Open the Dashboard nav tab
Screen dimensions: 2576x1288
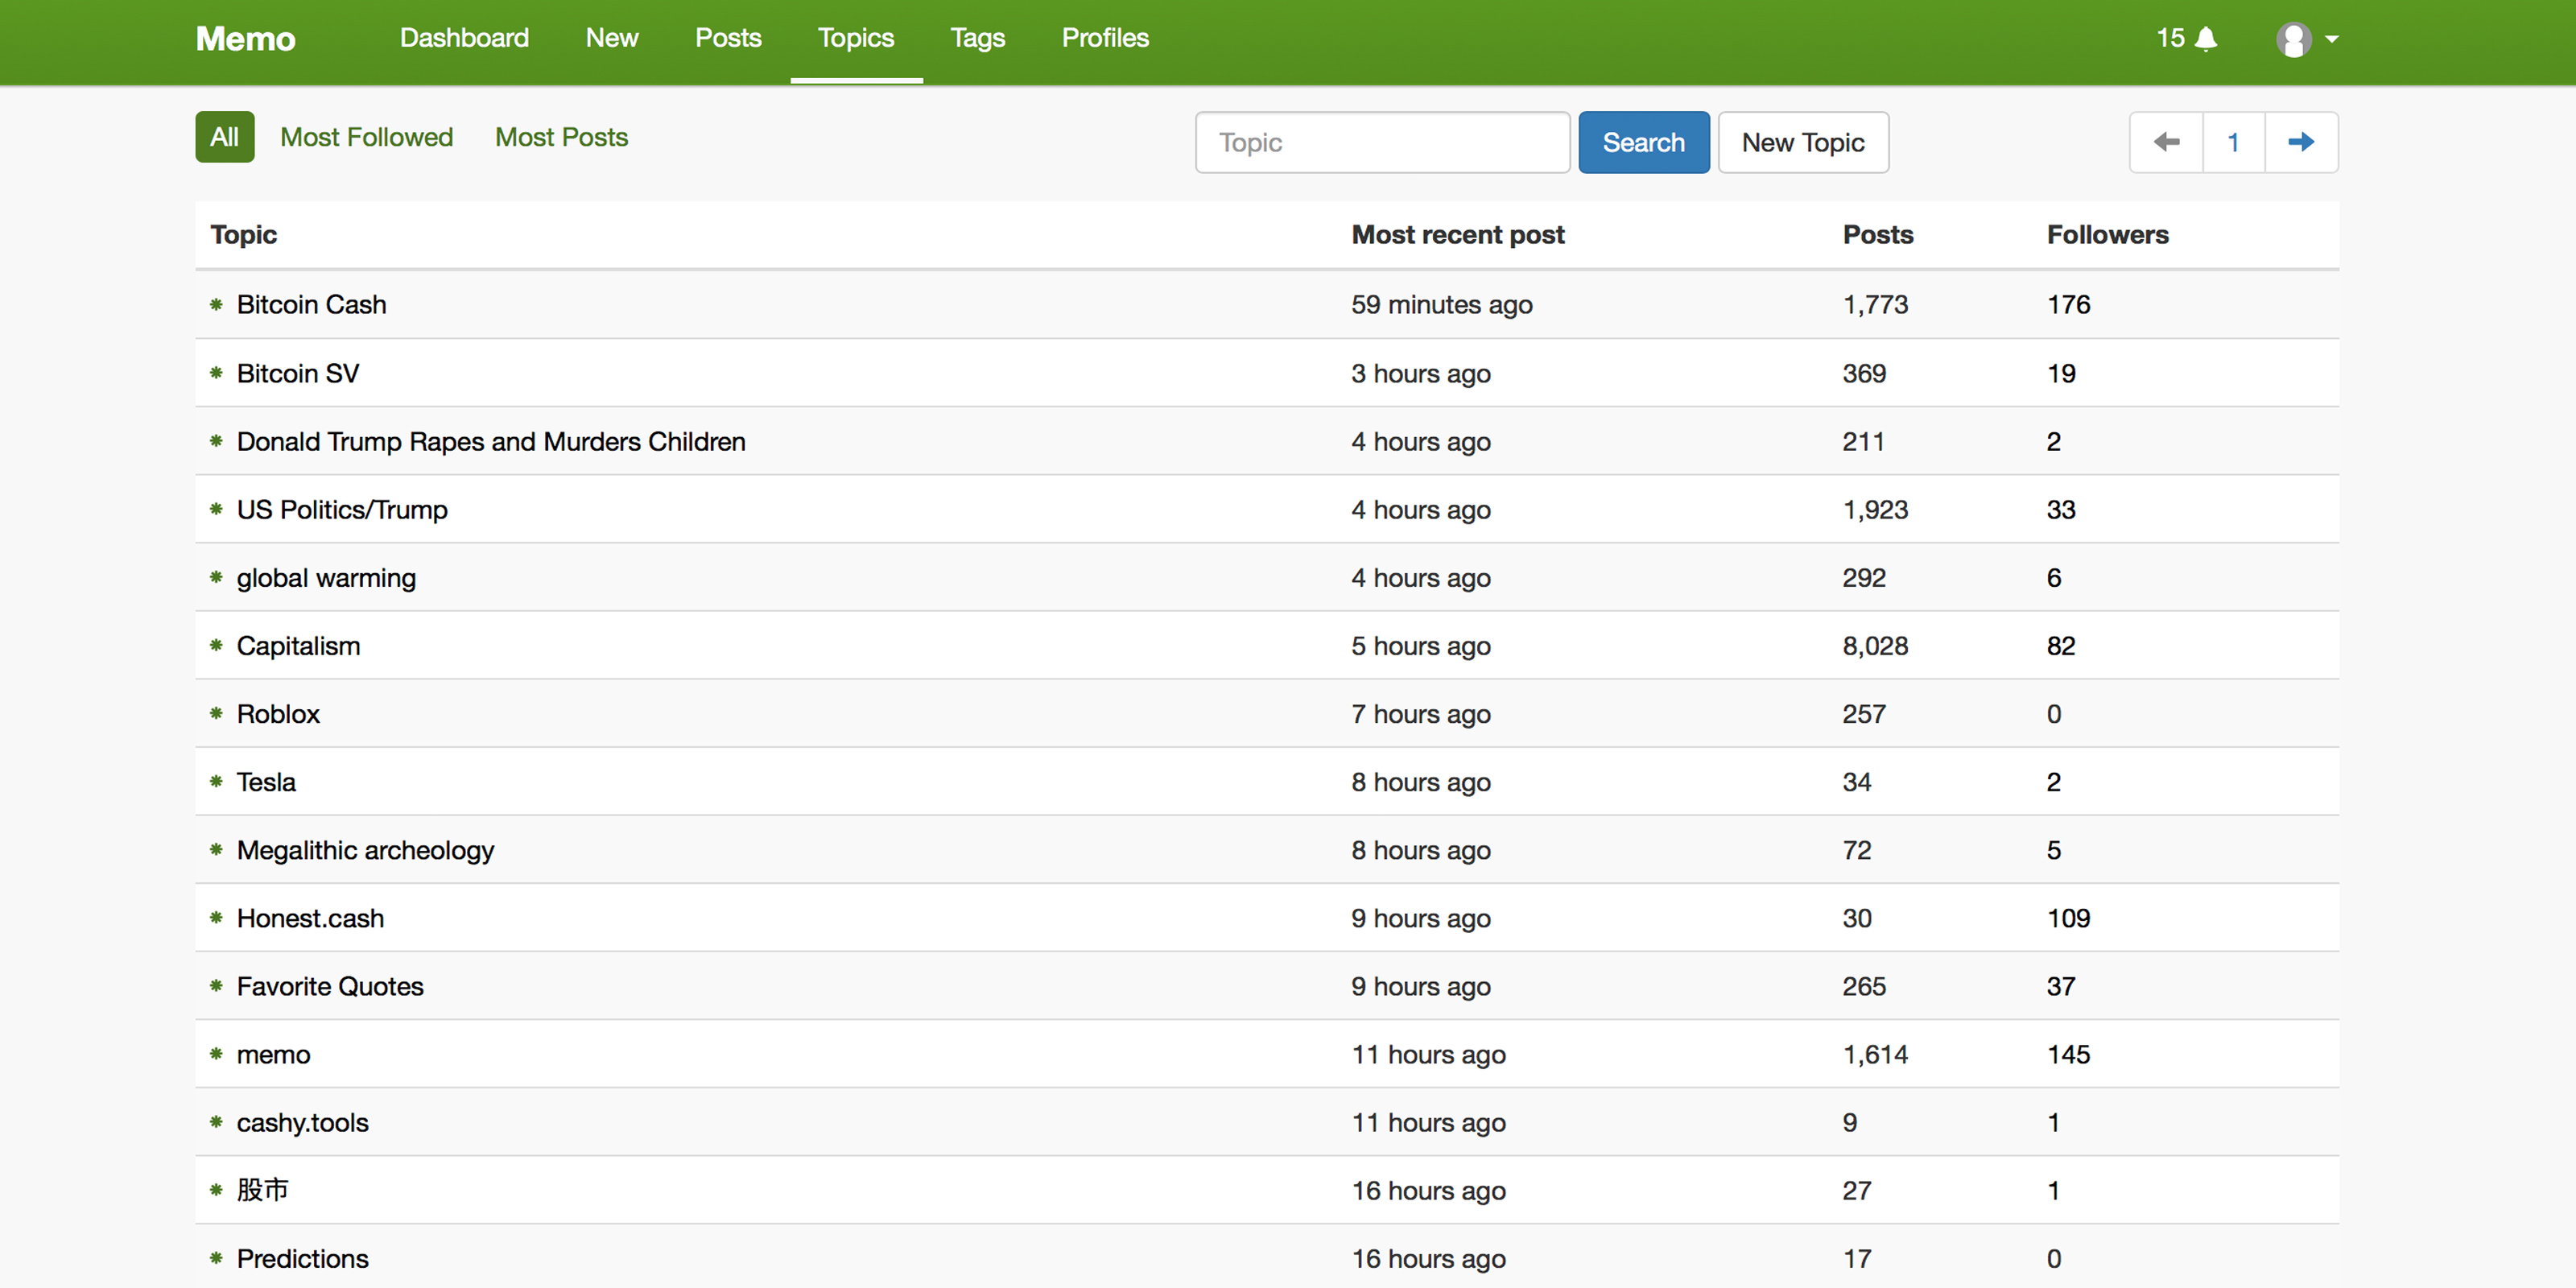pyautogui.click(x=464, y=38)
